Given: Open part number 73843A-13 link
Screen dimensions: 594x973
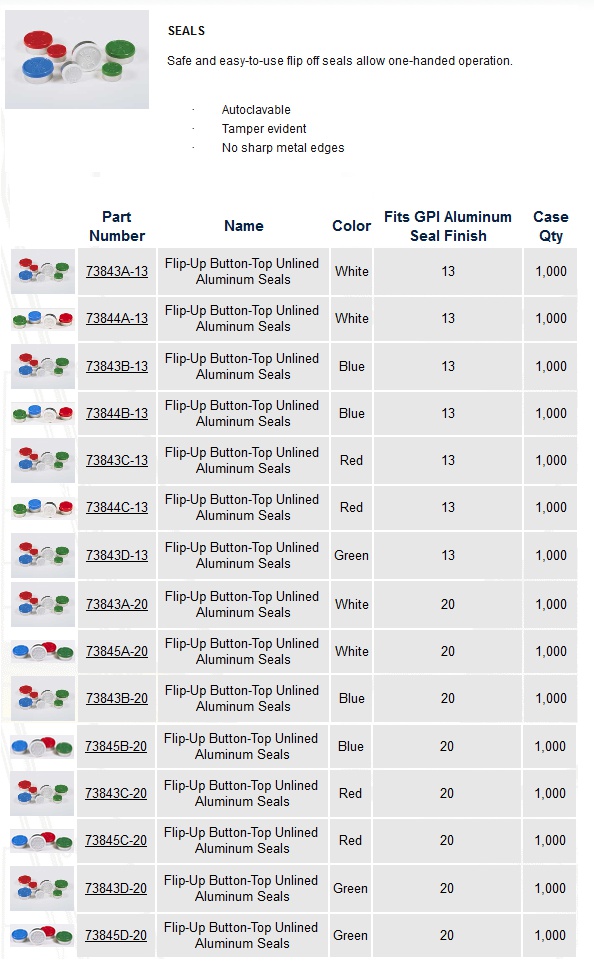Looking at the screenshot, I should [x=117, y=271].
